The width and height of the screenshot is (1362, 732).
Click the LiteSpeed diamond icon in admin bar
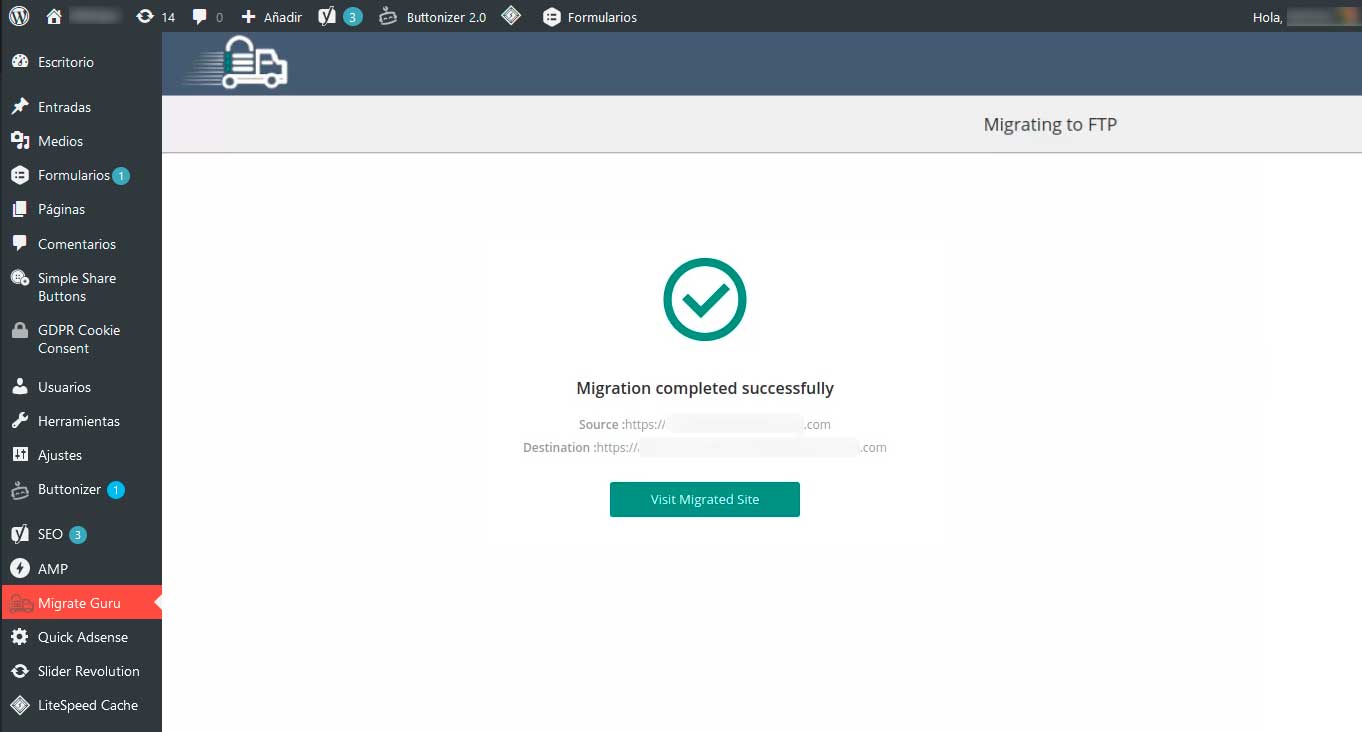511,16
